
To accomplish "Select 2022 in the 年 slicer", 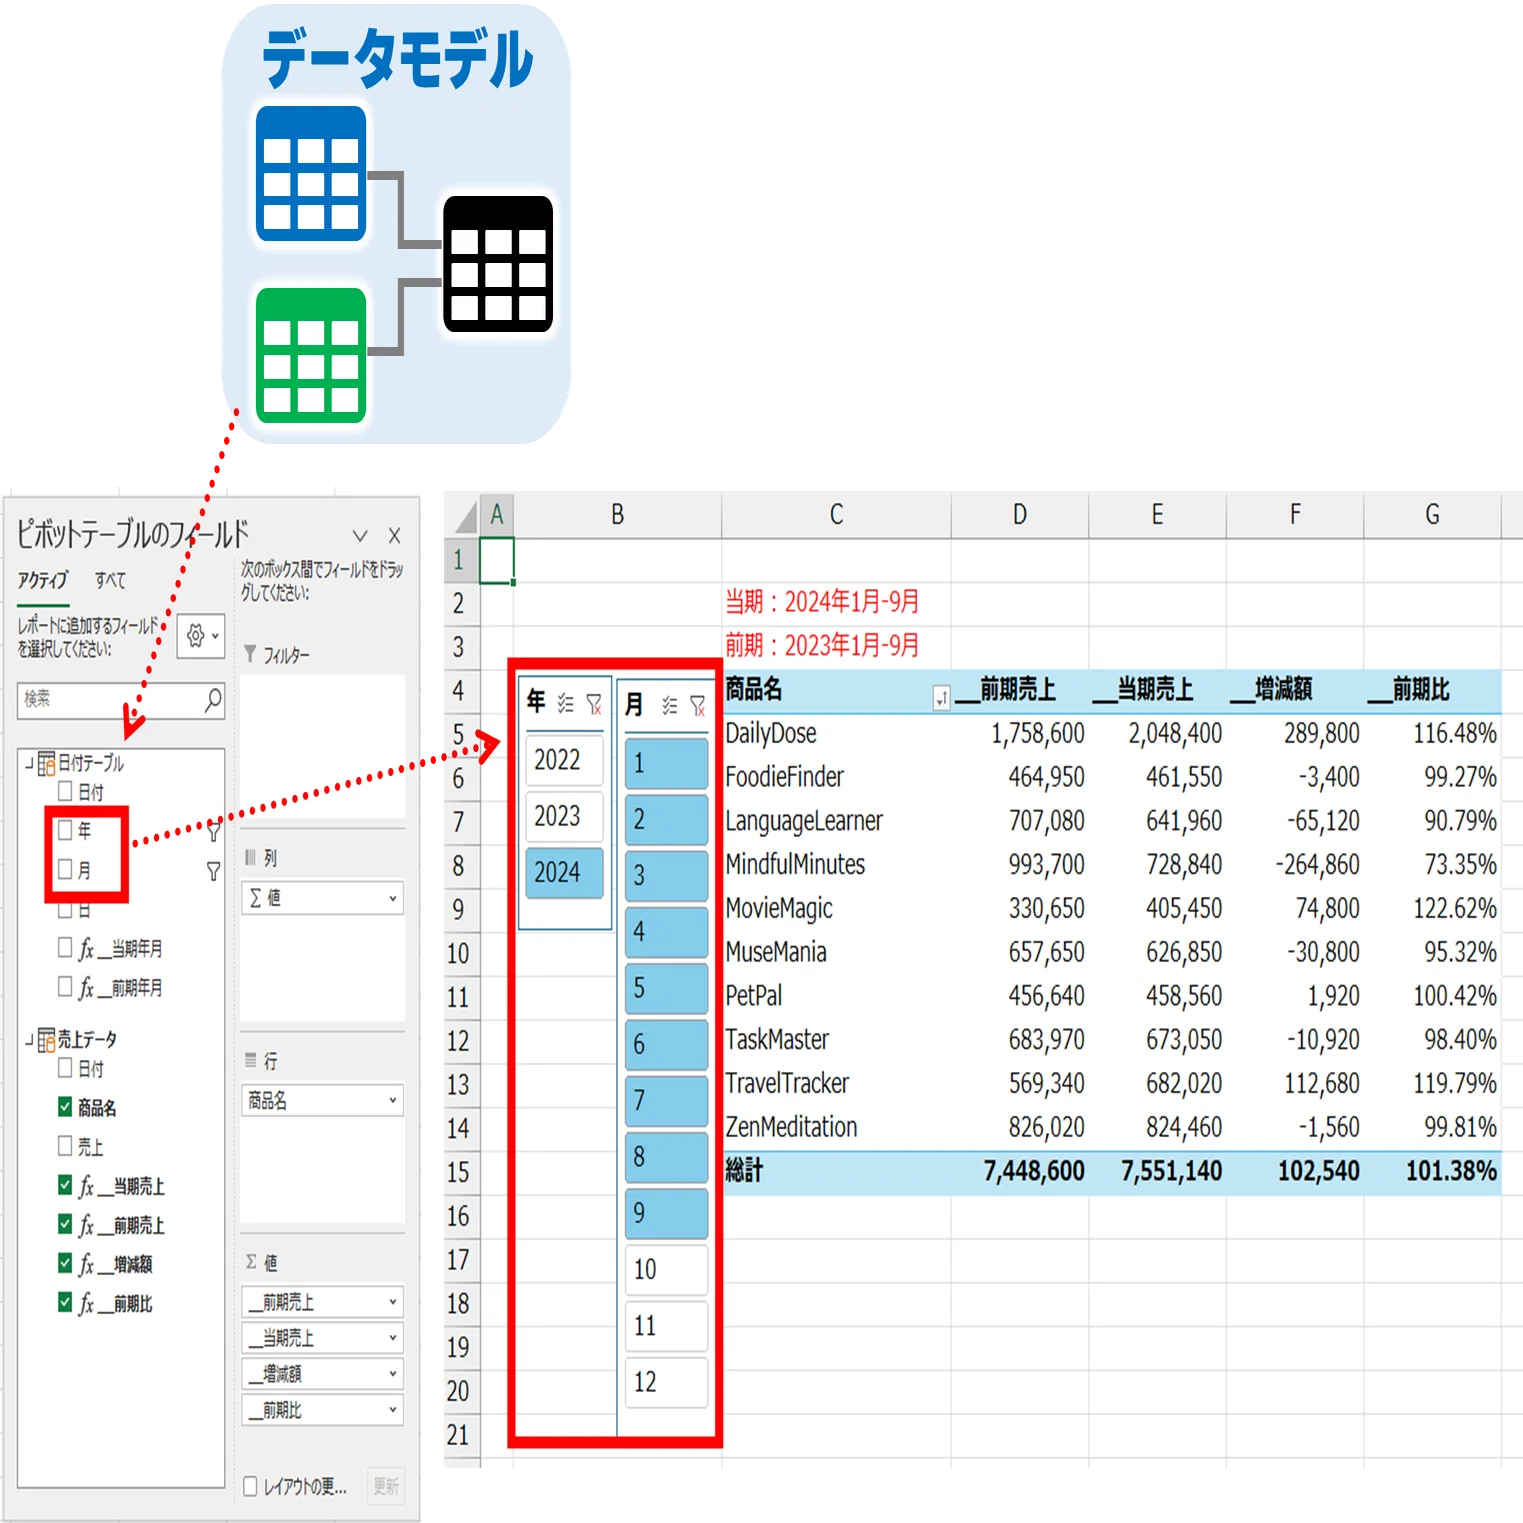I will click(x=564, y=760).
